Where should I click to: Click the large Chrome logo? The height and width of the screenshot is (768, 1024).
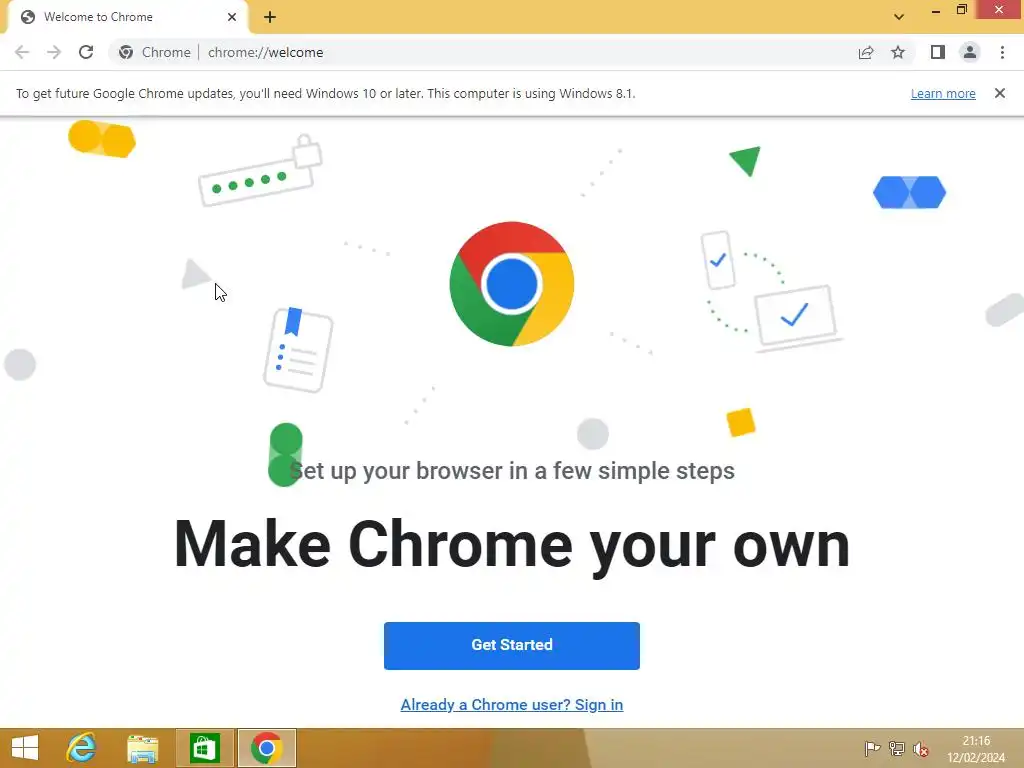click(x=512, y=284)
